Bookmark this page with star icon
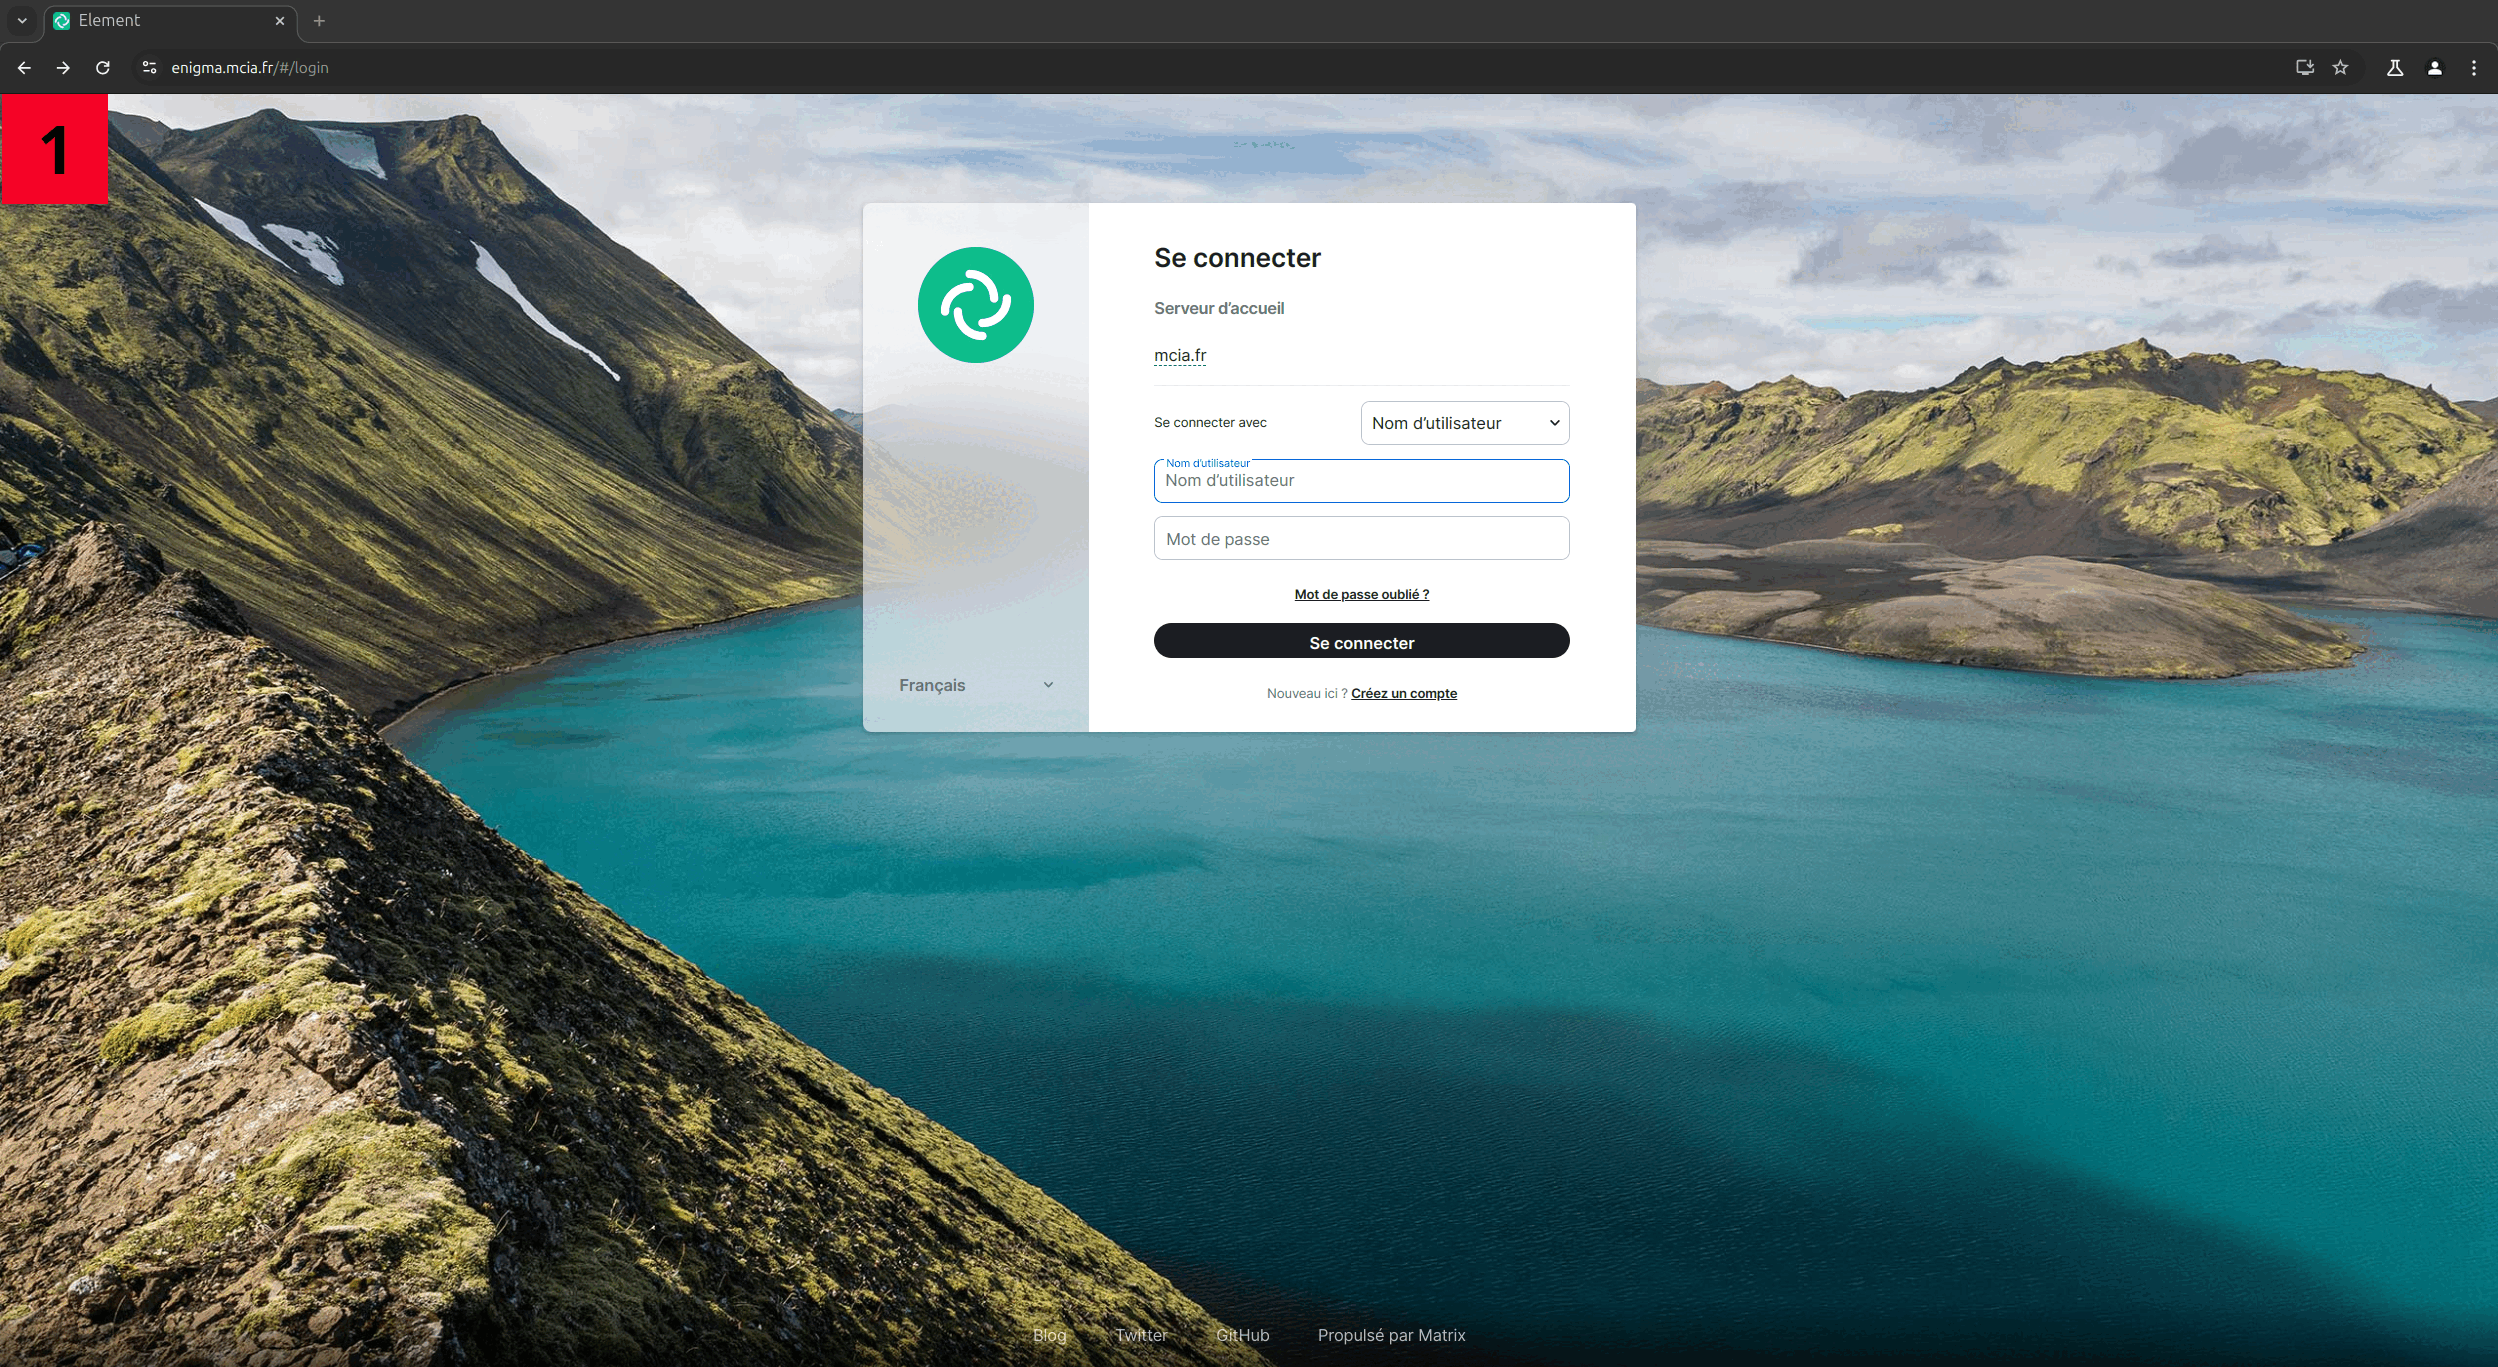 [2340, 68]
